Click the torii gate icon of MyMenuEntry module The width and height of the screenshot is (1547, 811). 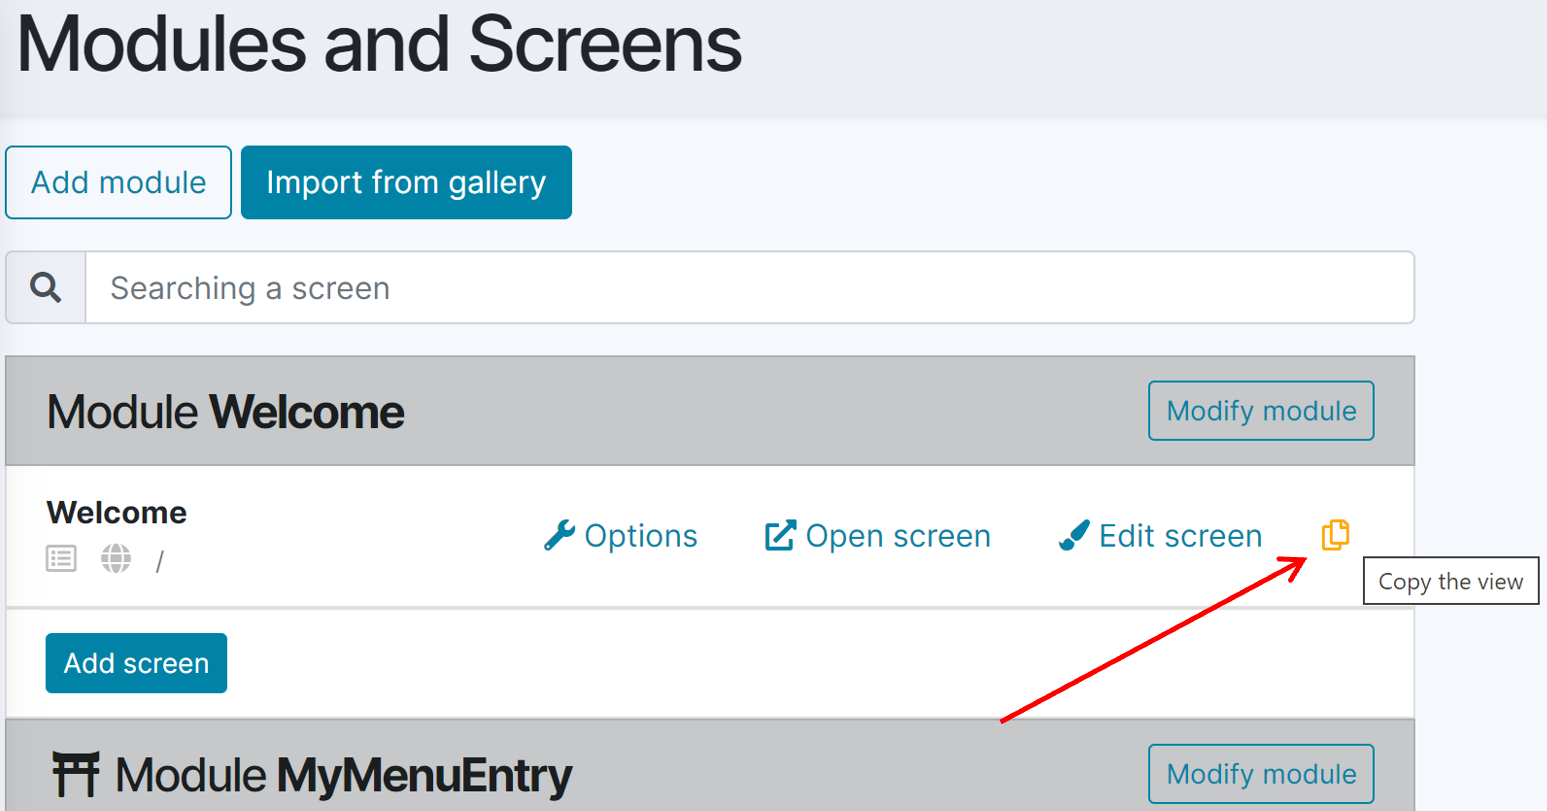click(x=76, y=775)
